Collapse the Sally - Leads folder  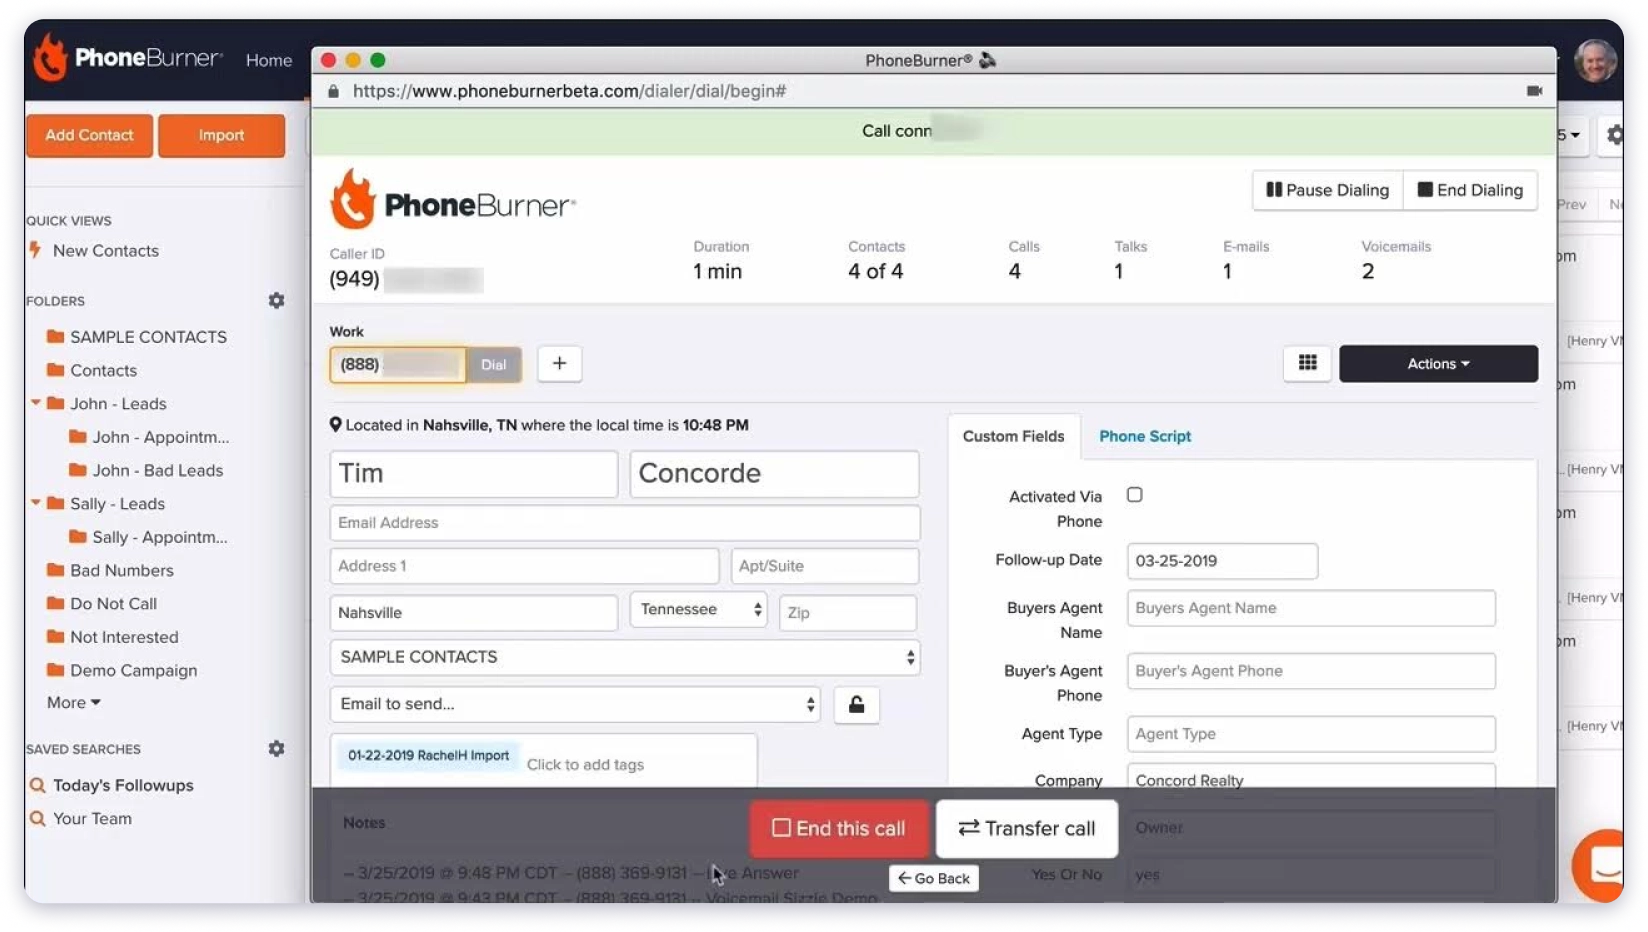coord(36,503)
